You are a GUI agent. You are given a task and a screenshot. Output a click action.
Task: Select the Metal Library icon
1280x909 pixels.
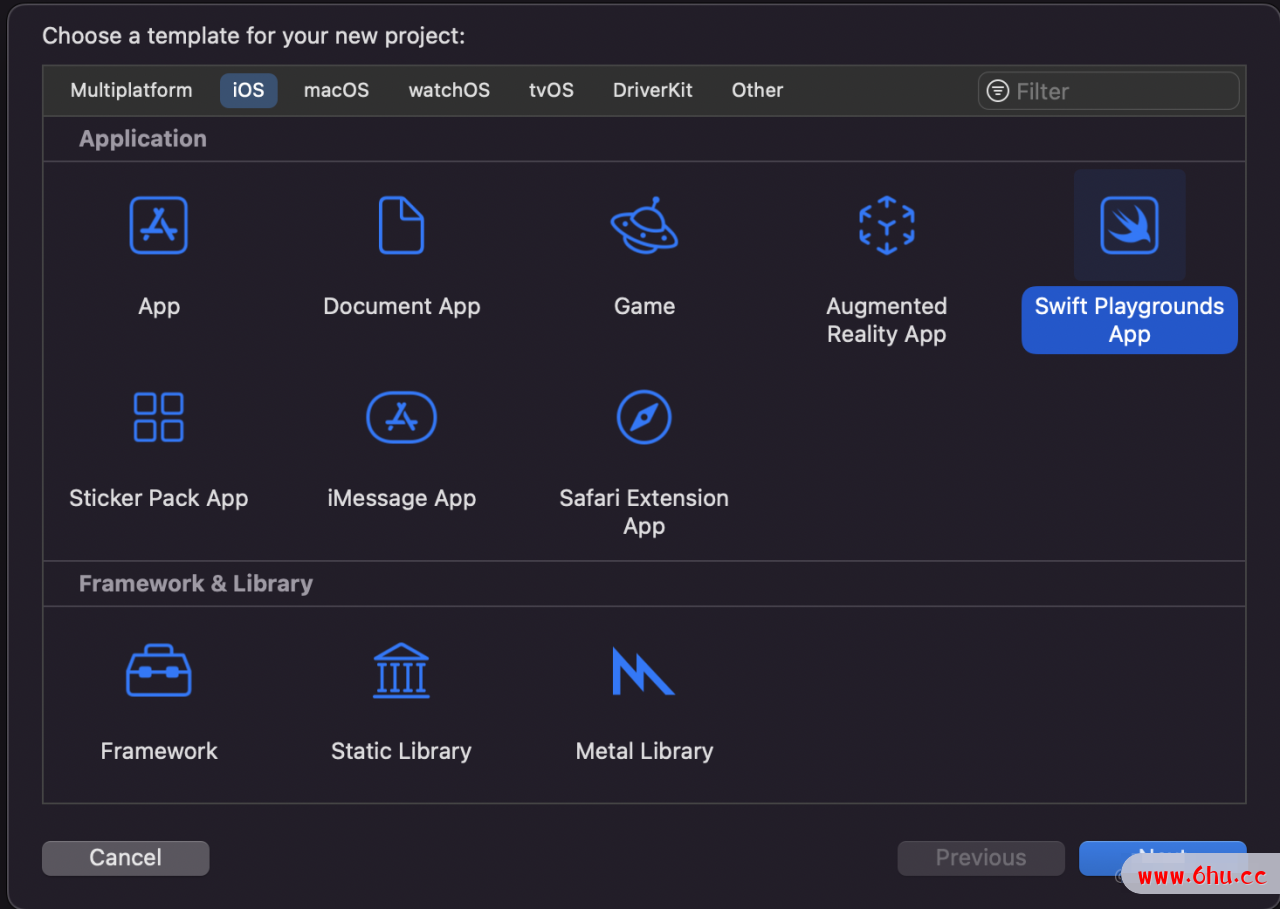point(644,670)
